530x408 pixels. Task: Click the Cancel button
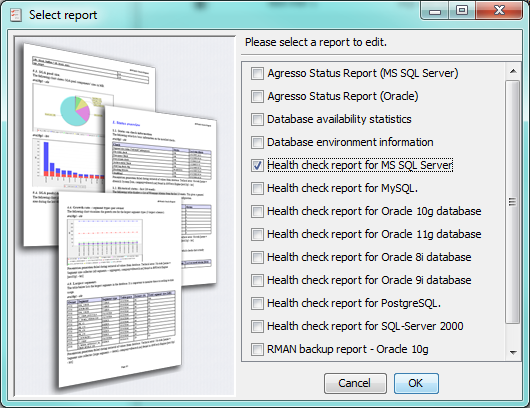tap(355, 383)
